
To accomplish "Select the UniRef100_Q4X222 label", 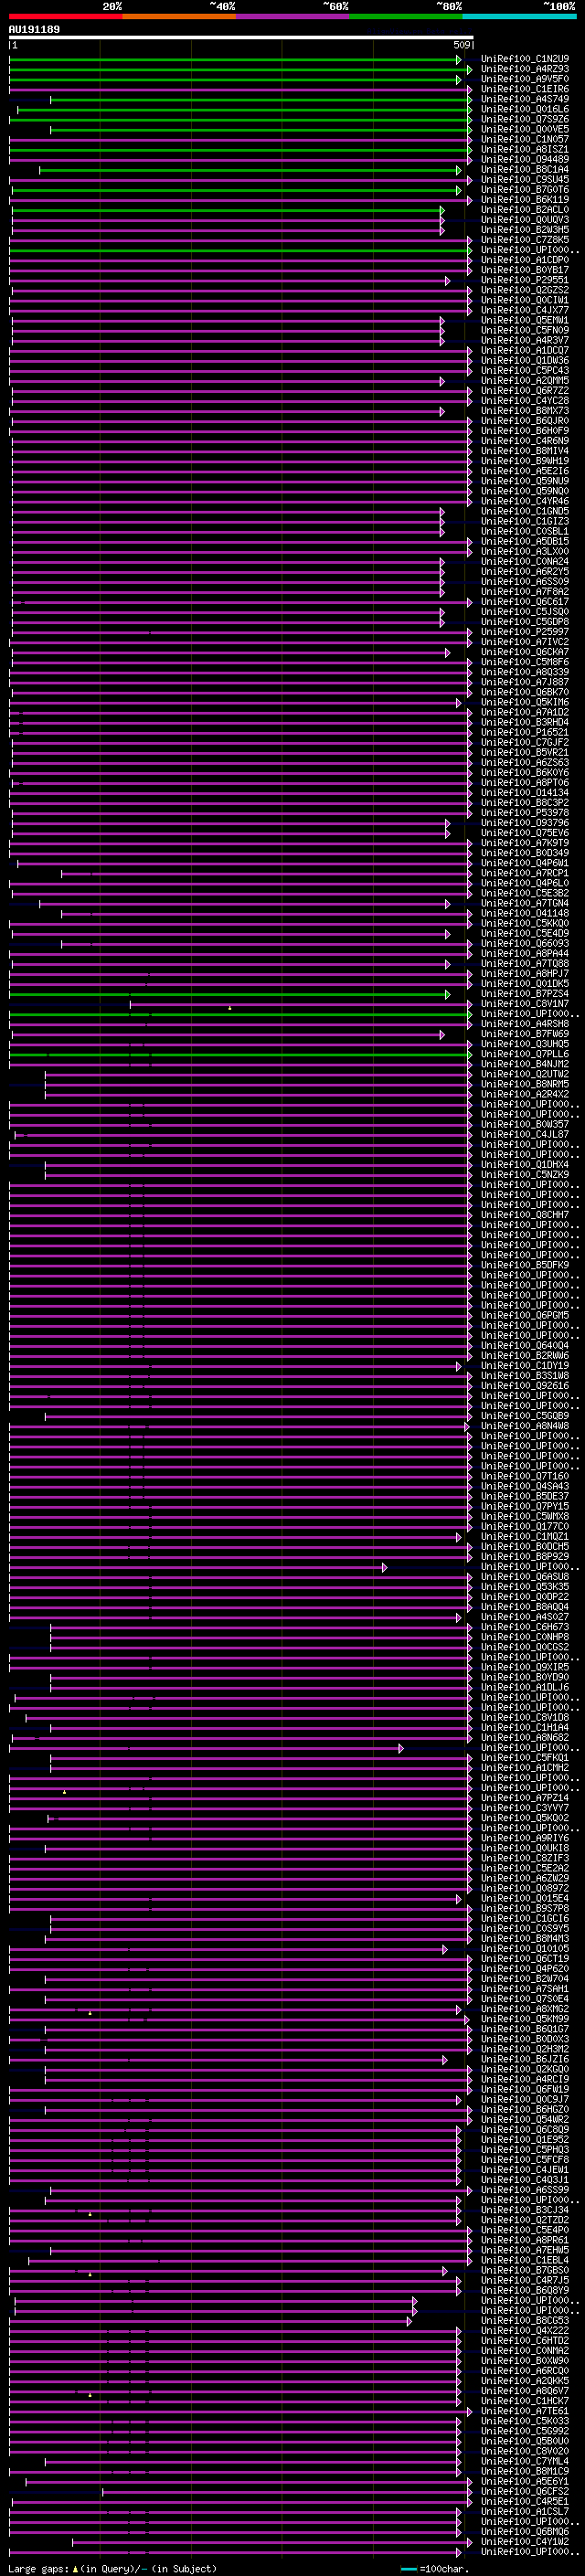I will (x=525, y=2330).
